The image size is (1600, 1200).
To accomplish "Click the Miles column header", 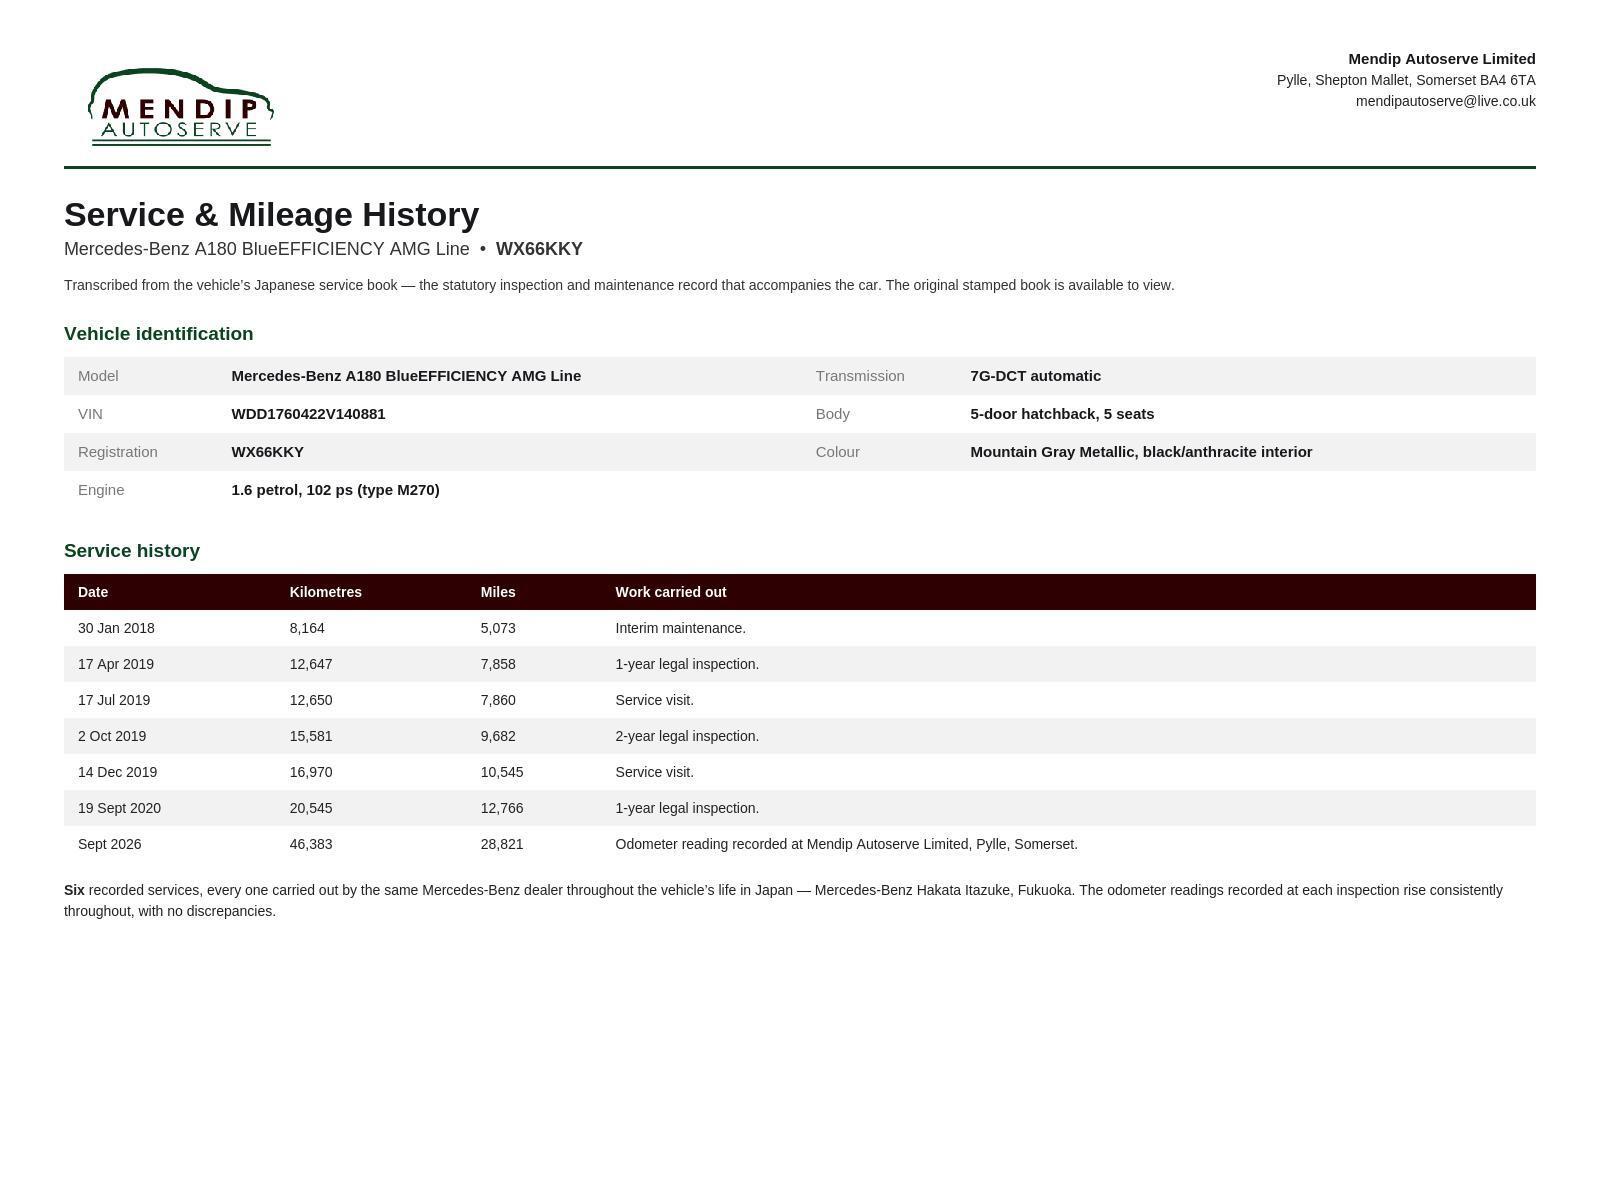I will click(498, 592).
